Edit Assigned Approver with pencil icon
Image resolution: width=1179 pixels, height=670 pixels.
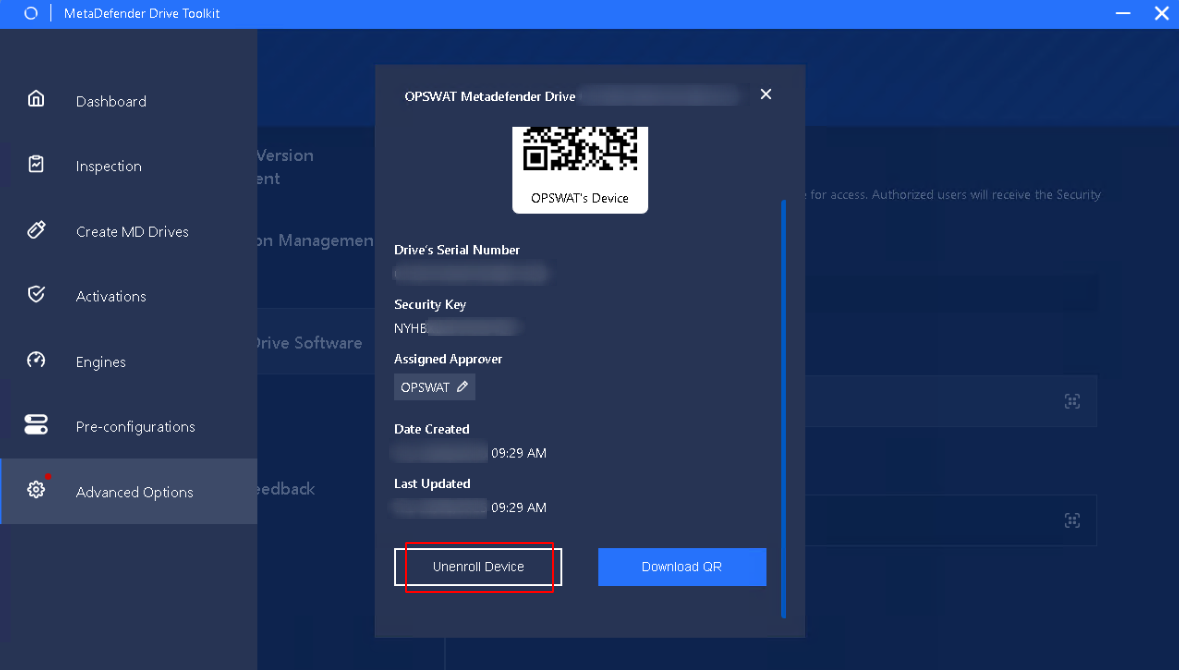click(462, 387)
